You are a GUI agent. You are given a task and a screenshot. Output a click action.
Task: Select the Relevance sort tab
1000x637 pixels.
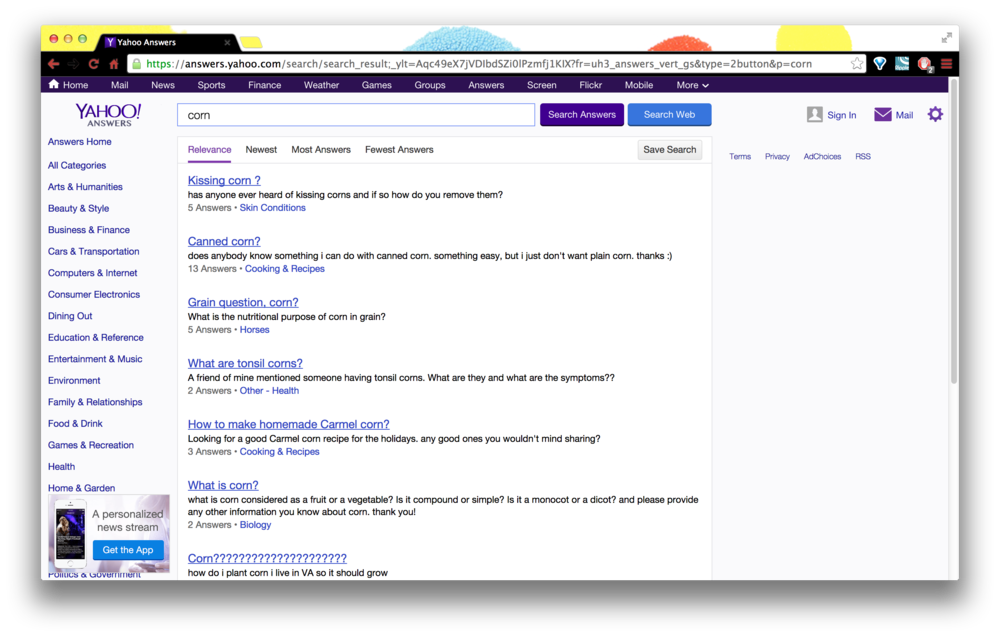[x=209, y=150]
